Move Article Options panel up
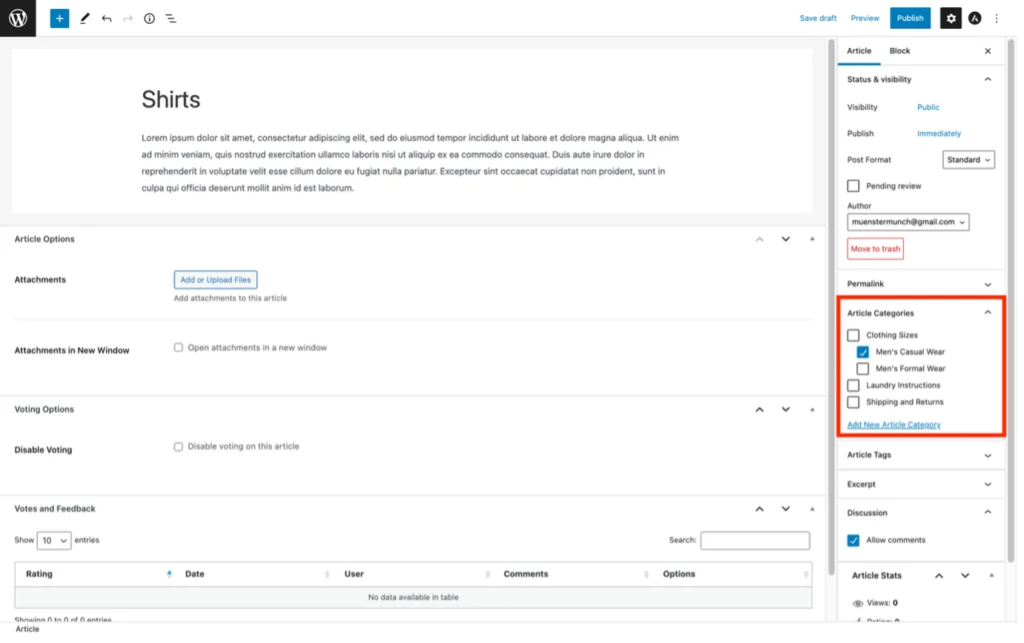Viewport: 1024px width, 643px height. coord(760,240)
